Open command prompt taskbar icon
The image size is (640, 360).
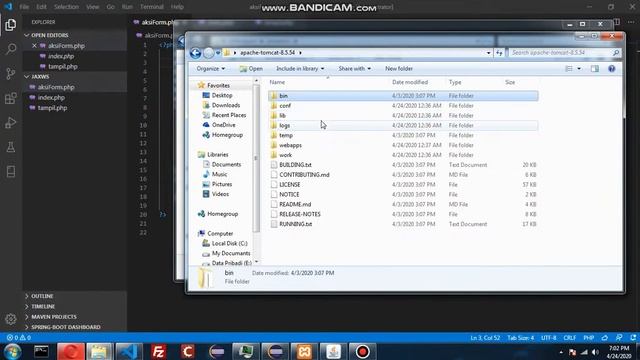(41, 351)
